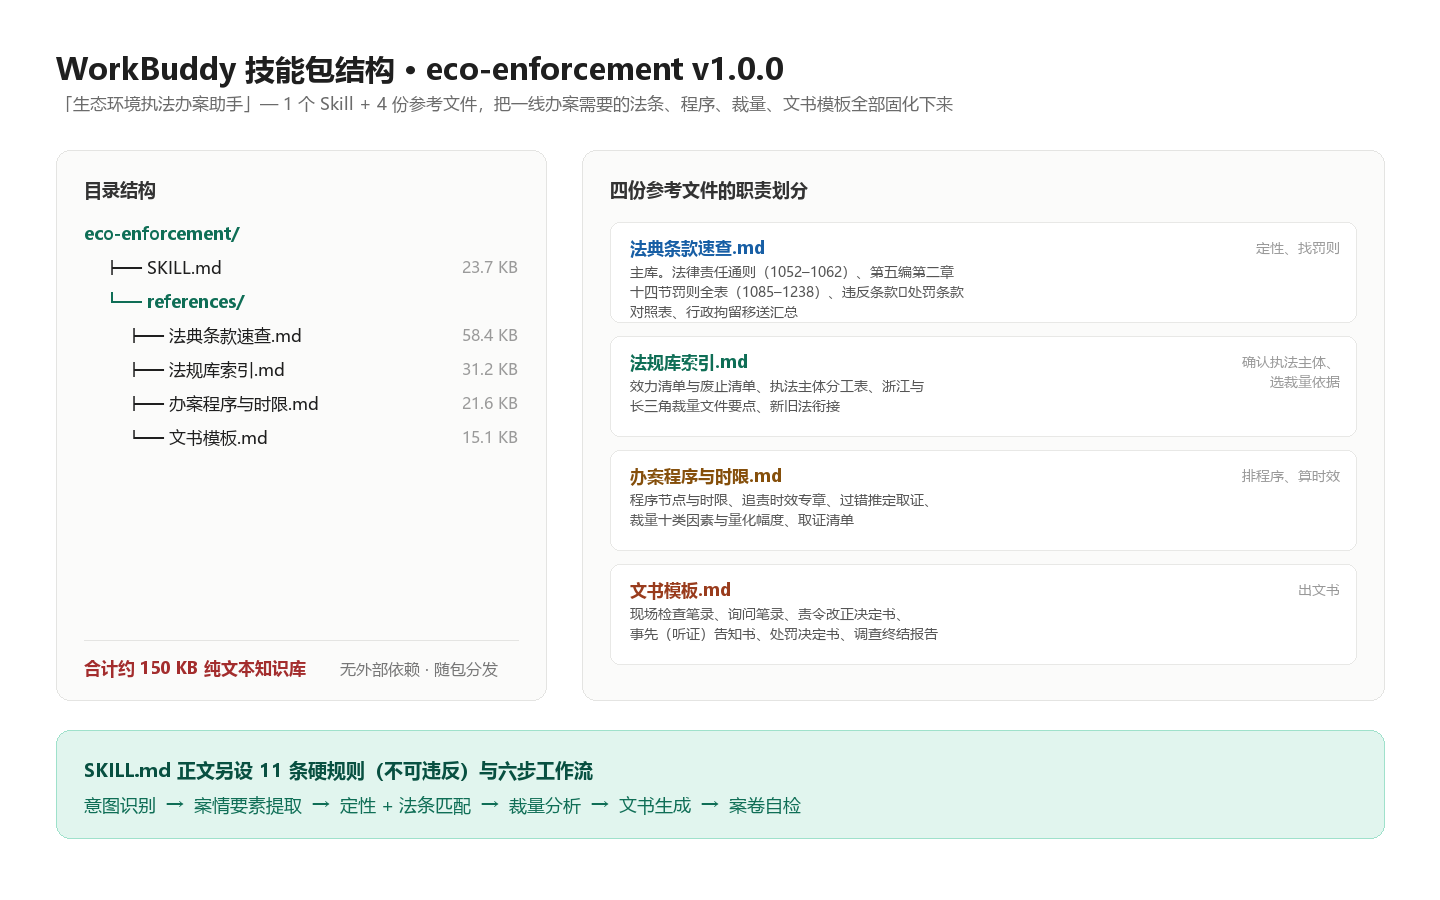Click the 23.7 KB file size

click(490, 268)
